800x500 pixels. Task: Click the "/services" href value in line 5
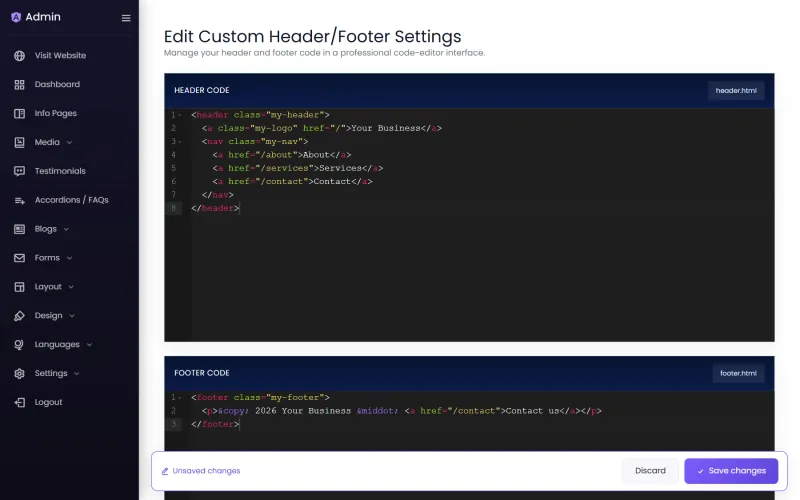(x=284, y=168)
